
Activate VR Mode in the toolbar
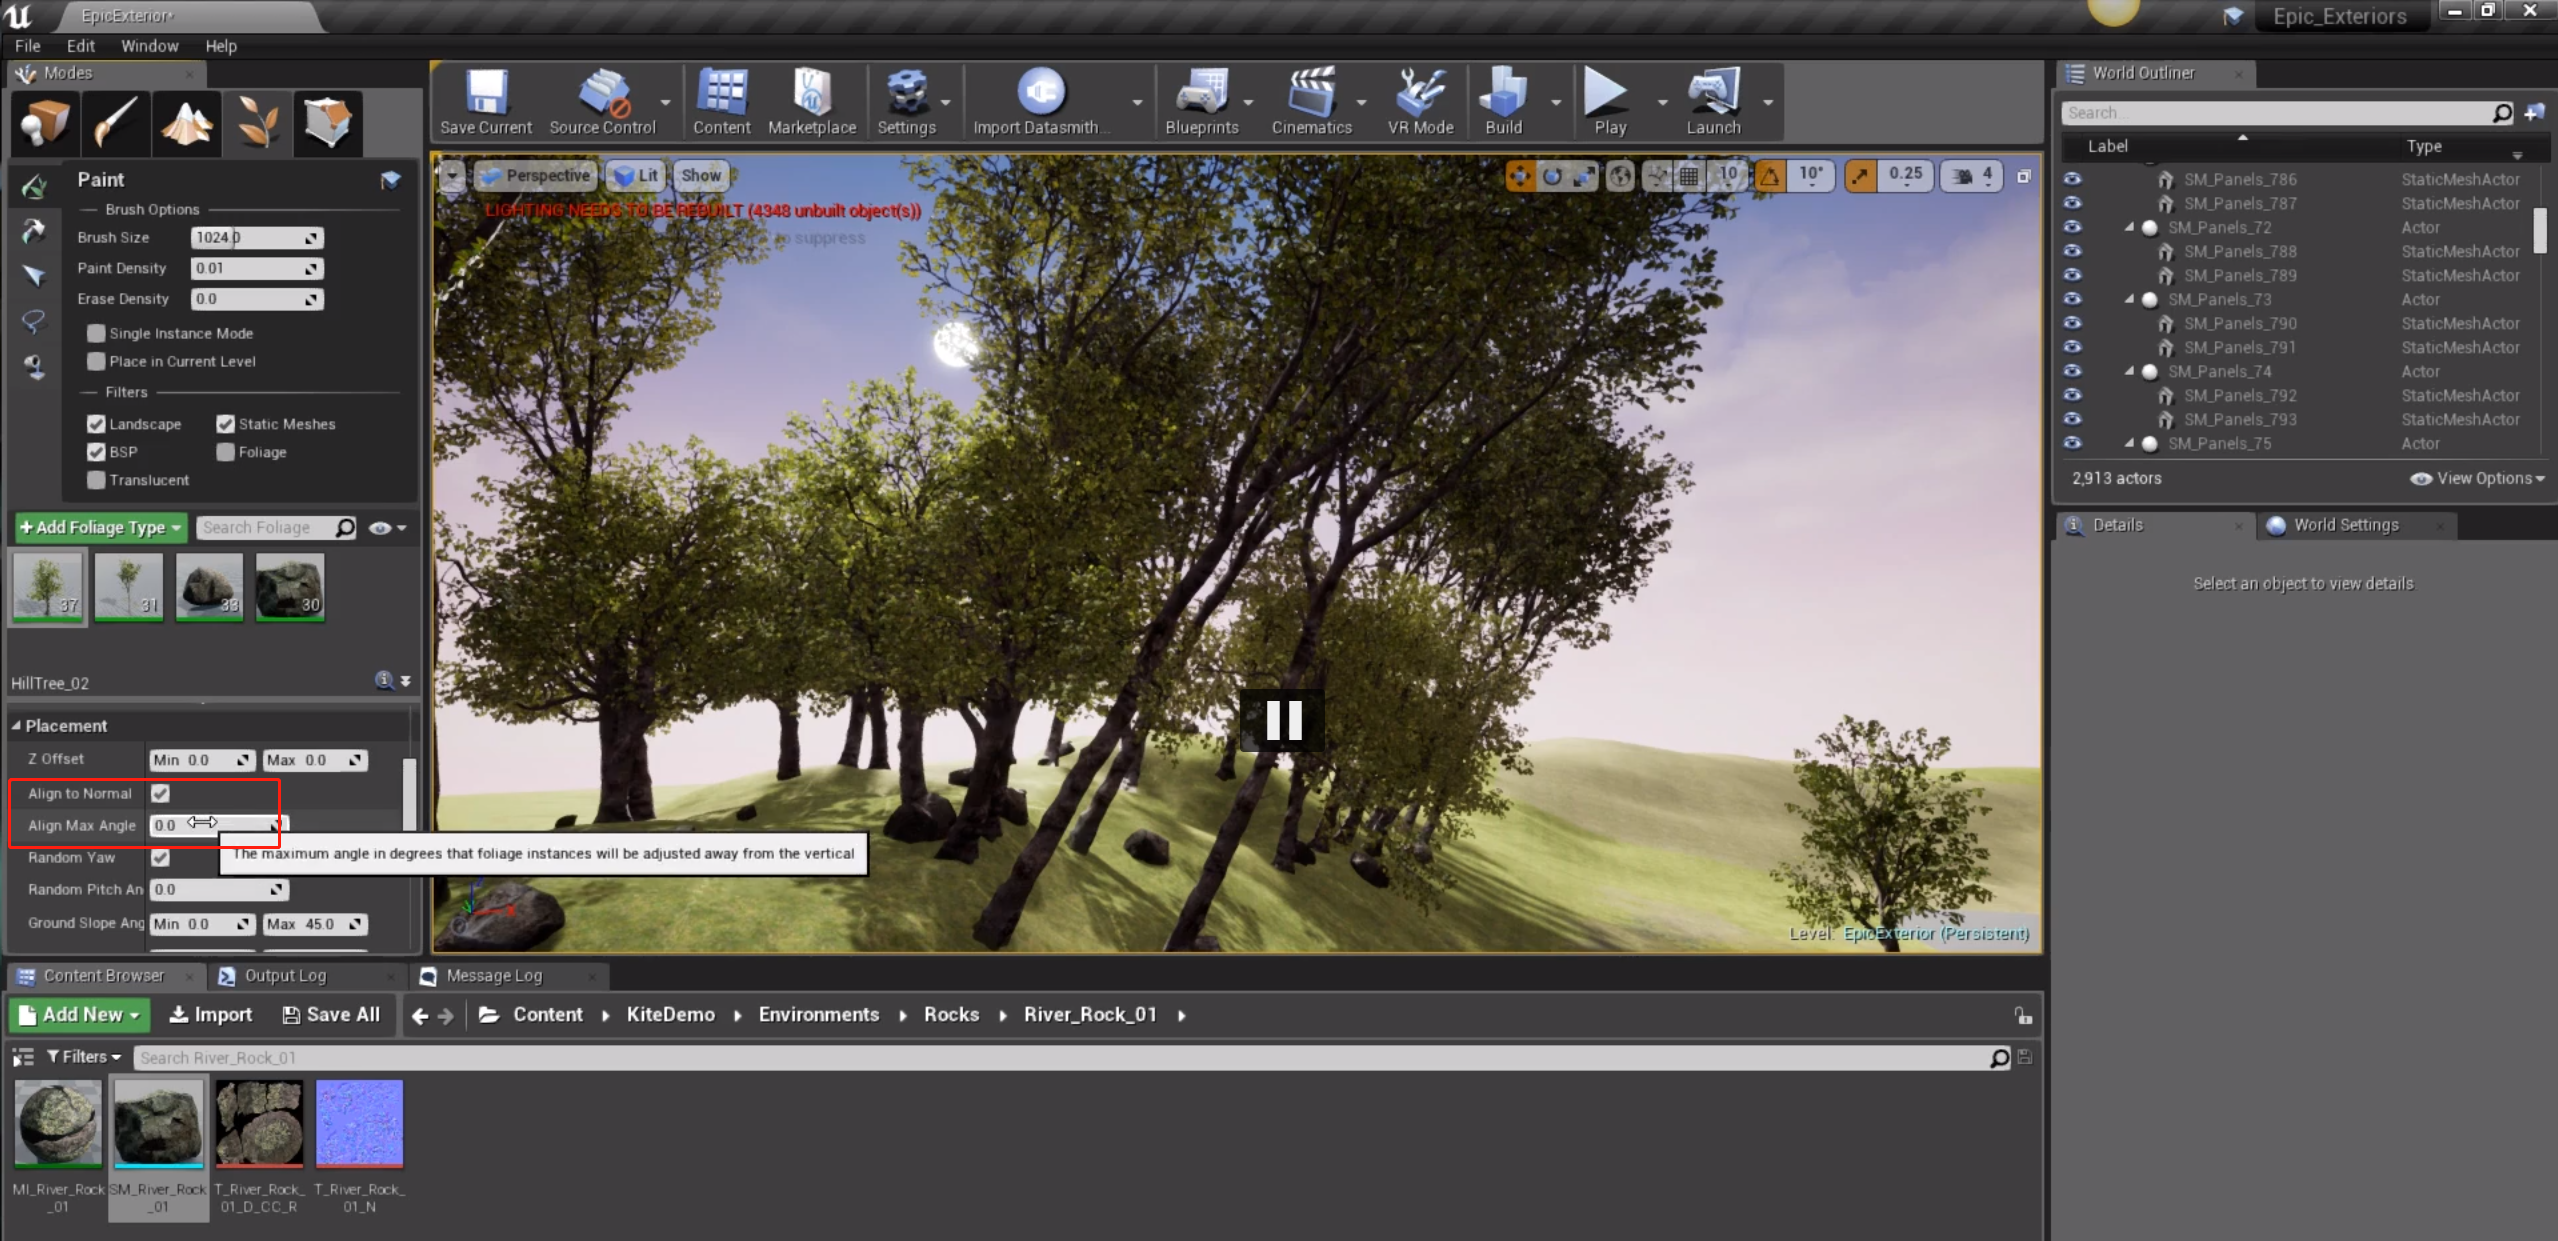[x=1420, y=102]
